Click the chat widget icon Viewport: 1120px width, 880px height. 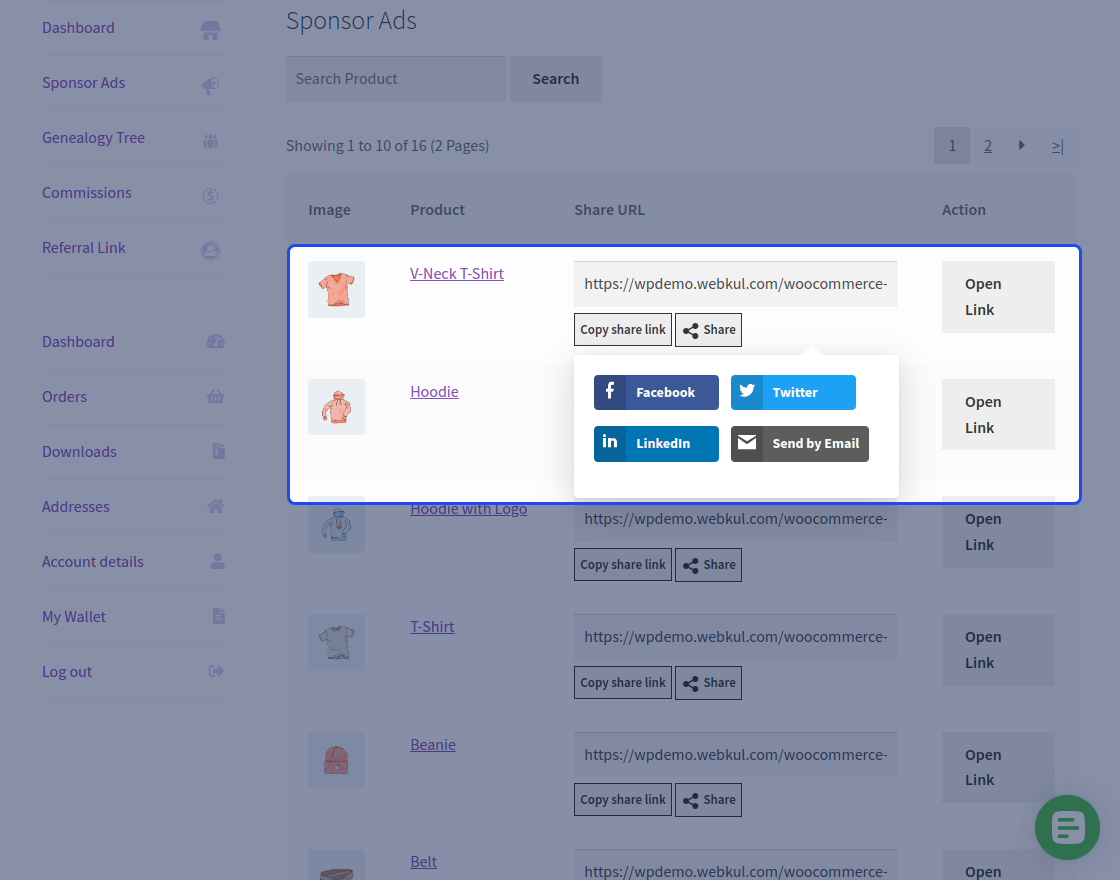point(1067,827)
